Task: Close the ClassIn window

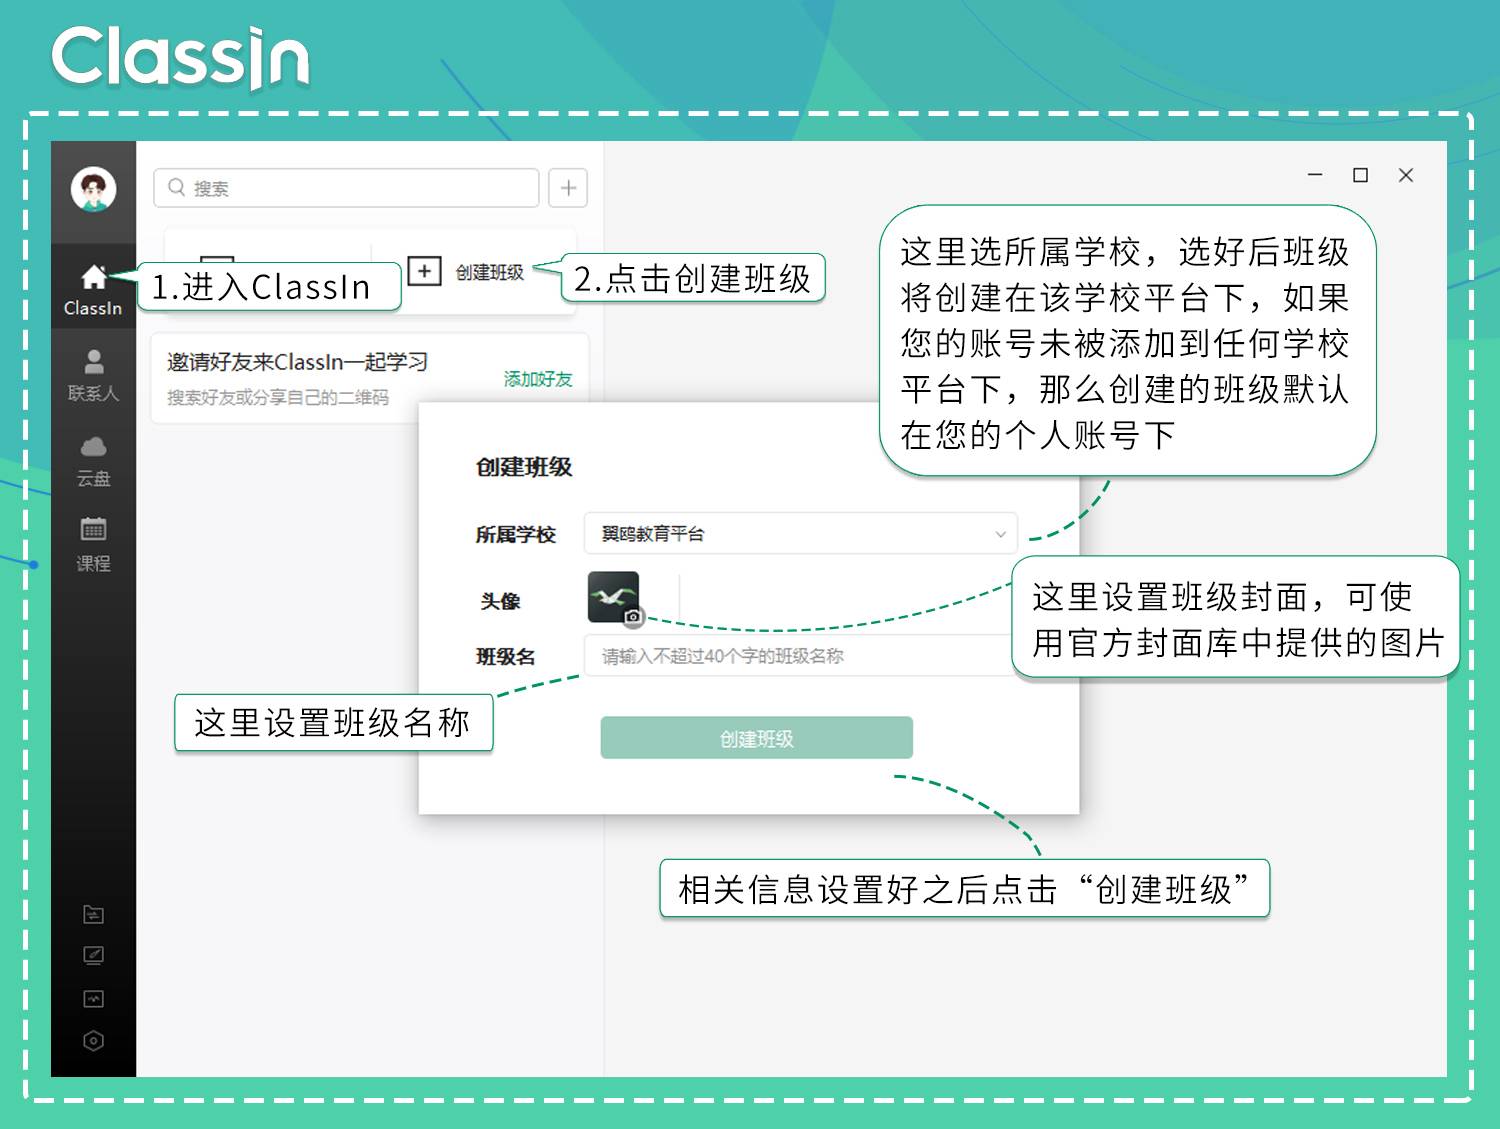Action: pos(1405,175)
